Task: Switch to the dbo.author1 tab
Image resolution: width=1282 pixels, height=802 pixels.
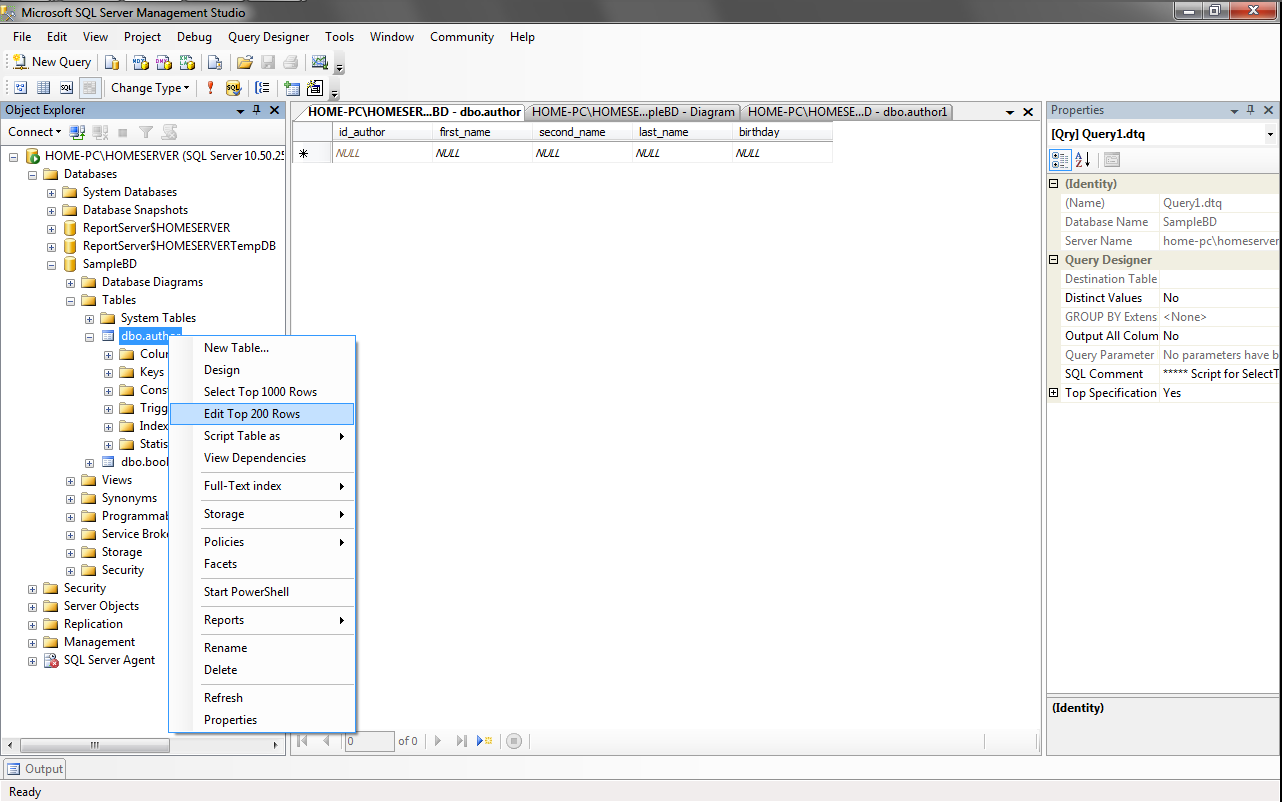Action: 847,112
